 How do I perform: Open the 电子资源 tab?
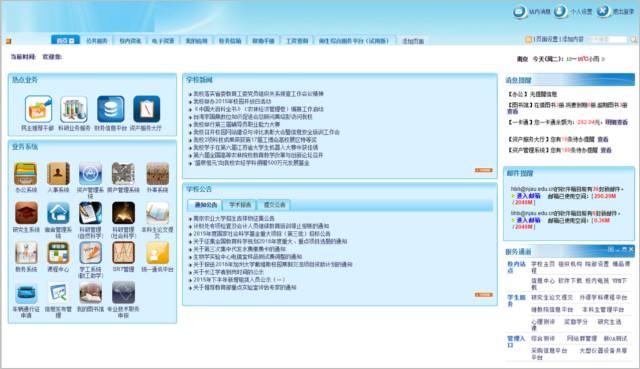[x=163, y=41]
